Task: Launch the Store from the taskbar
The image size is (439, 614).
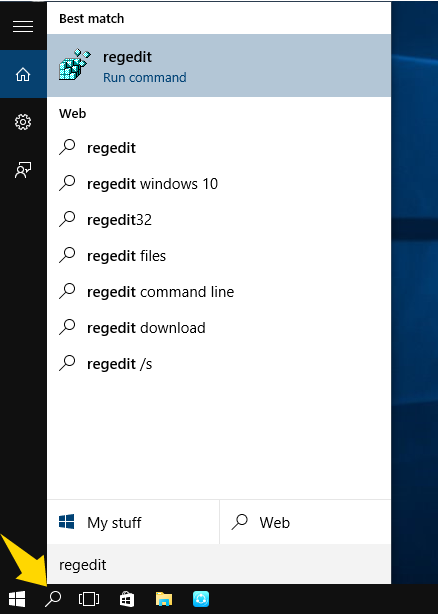Action: 126,599
